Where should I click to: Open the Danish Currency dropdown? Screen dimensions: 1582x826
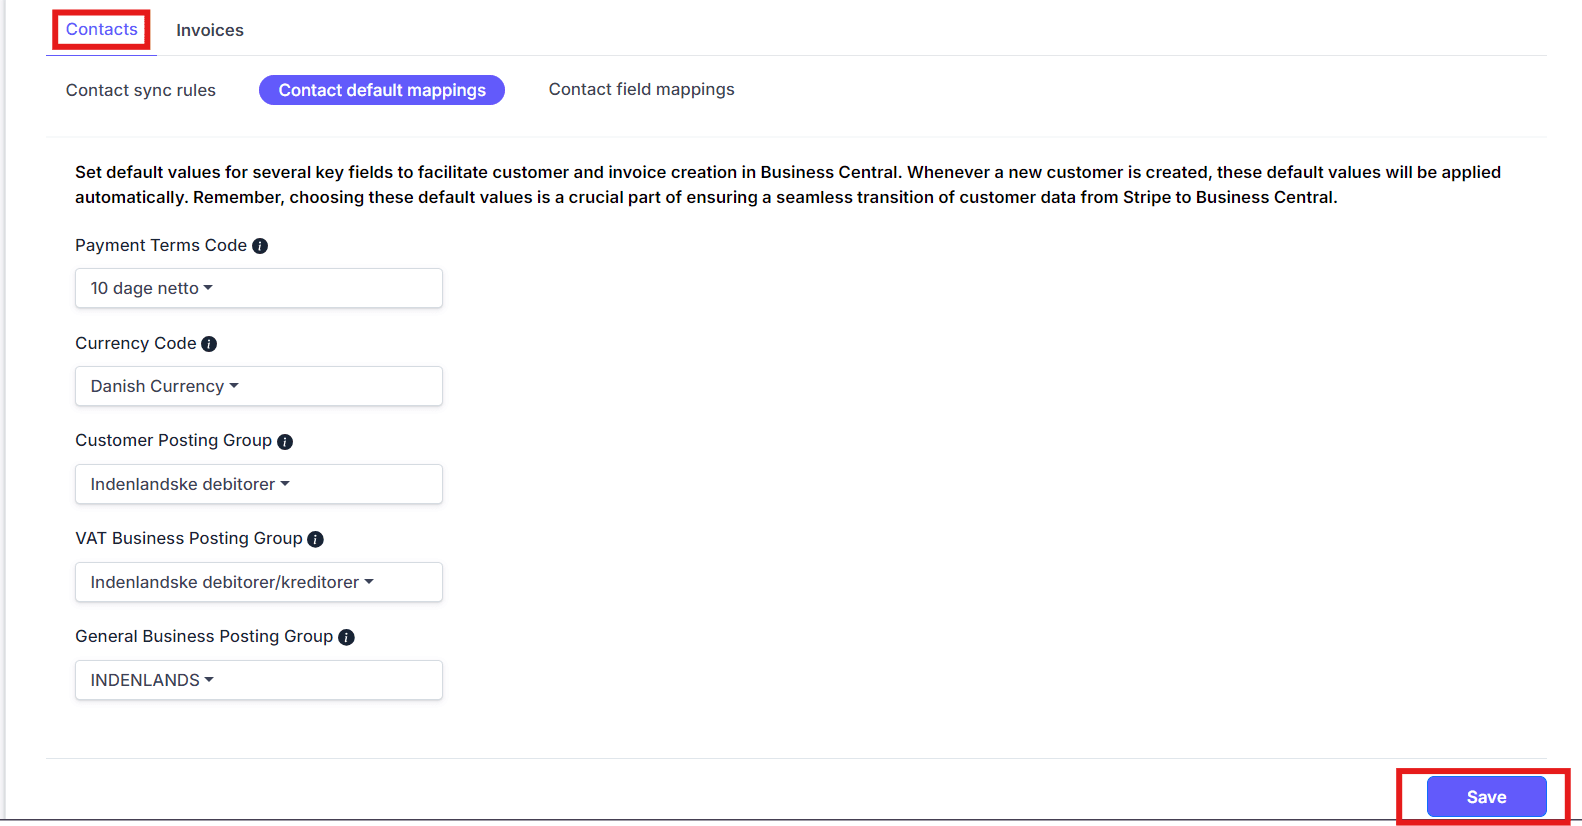pyautogui.click(x=259, y=386)
